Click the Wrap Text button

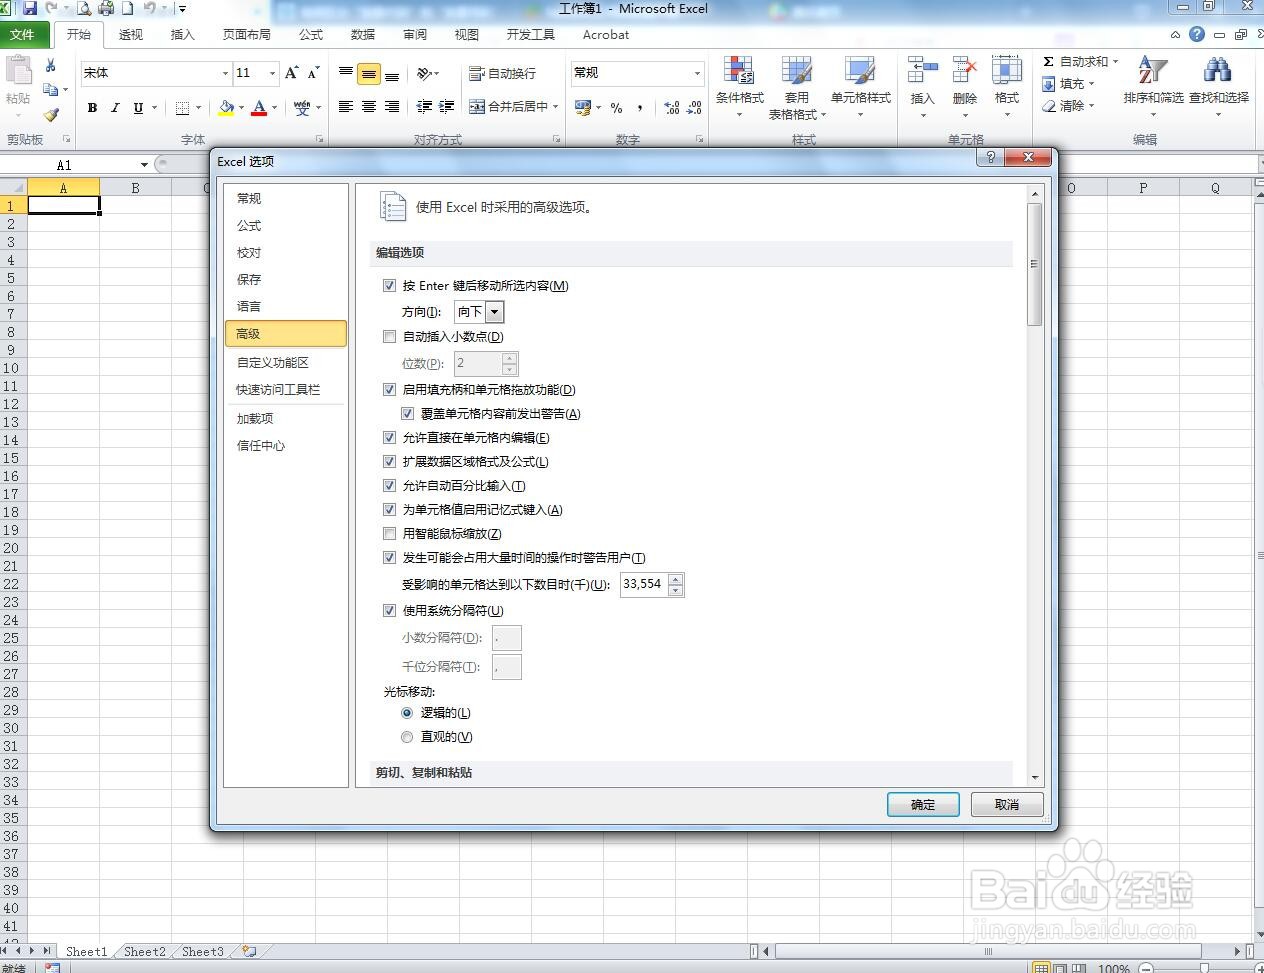click(x=503, y=73)
